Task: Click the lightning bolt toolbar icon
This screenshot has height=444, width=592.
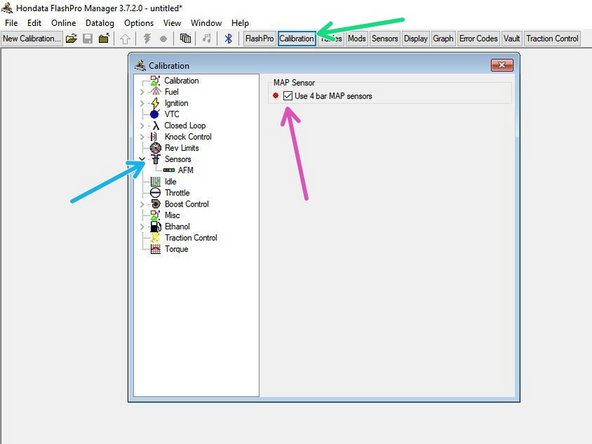Action: tap(147, 39)
